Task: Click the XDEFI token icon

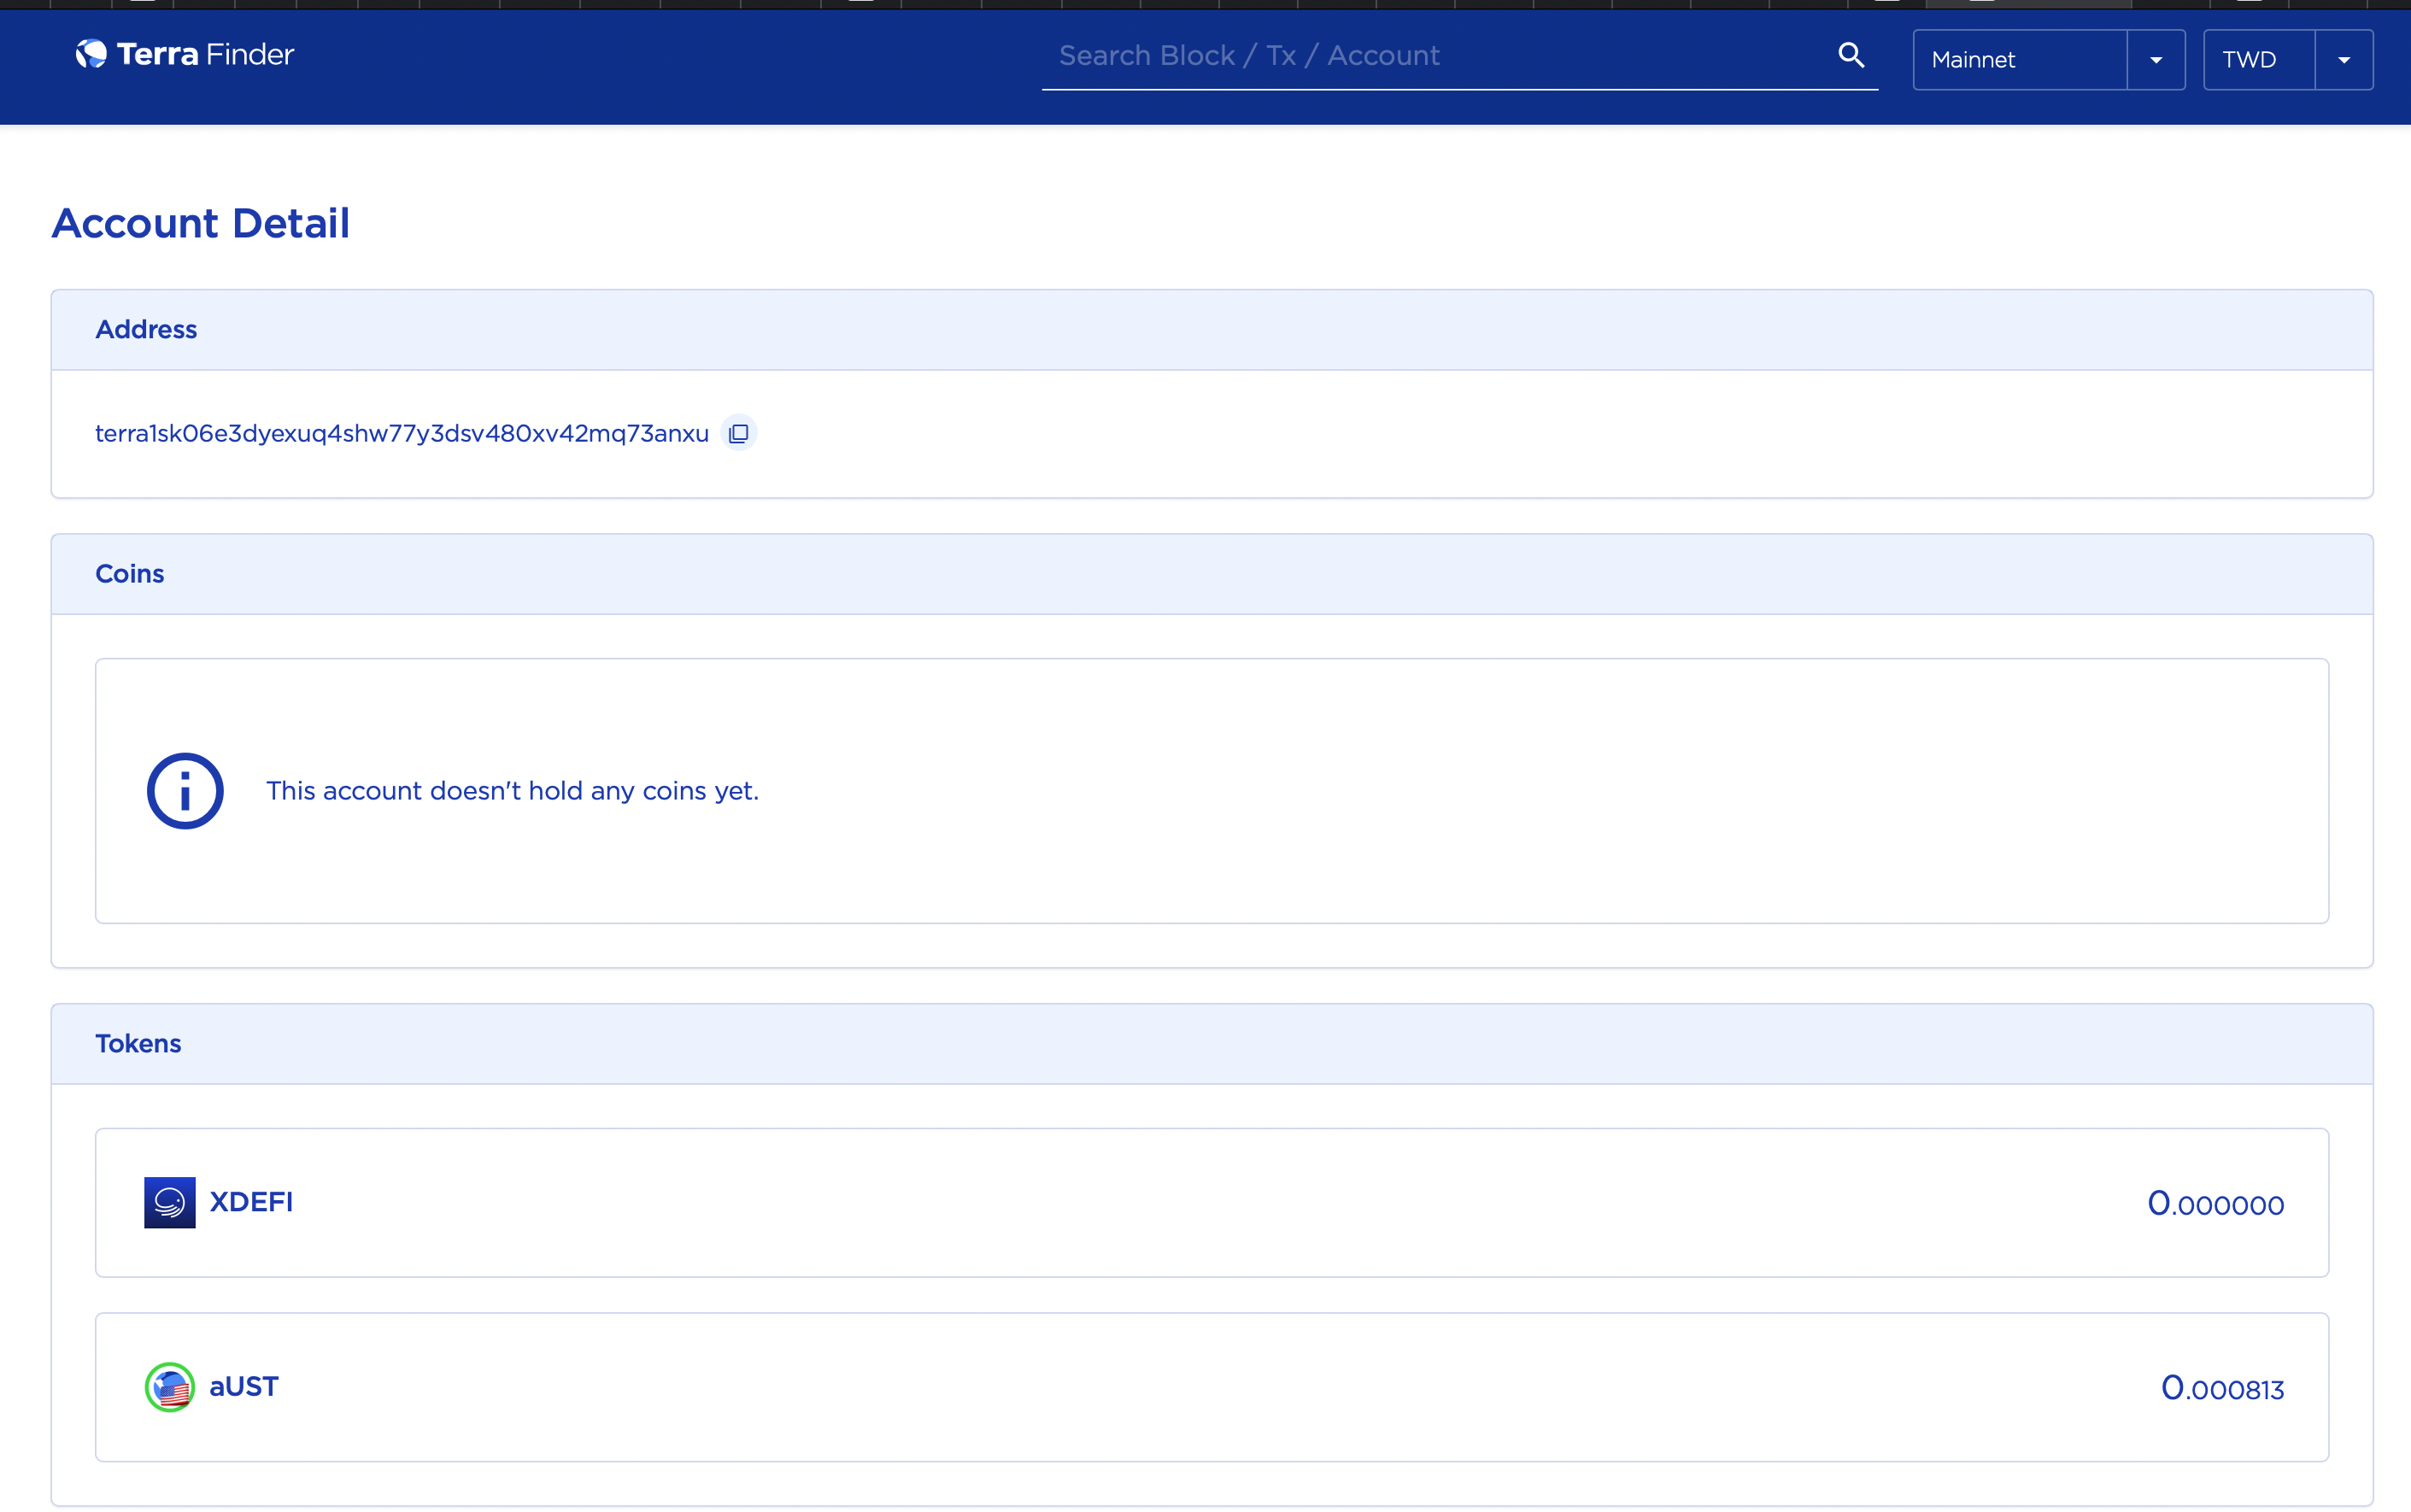Action: (170, 1202)
